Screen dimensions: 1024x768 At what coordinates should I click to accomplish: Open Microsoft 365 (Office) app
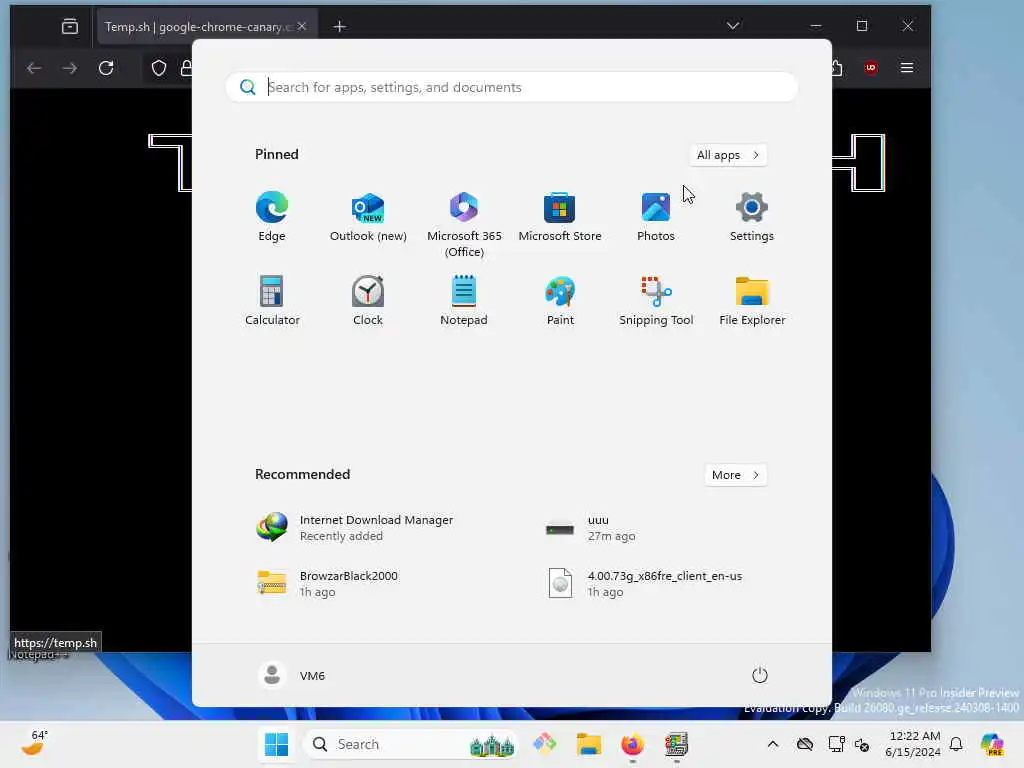coord(464,225)
